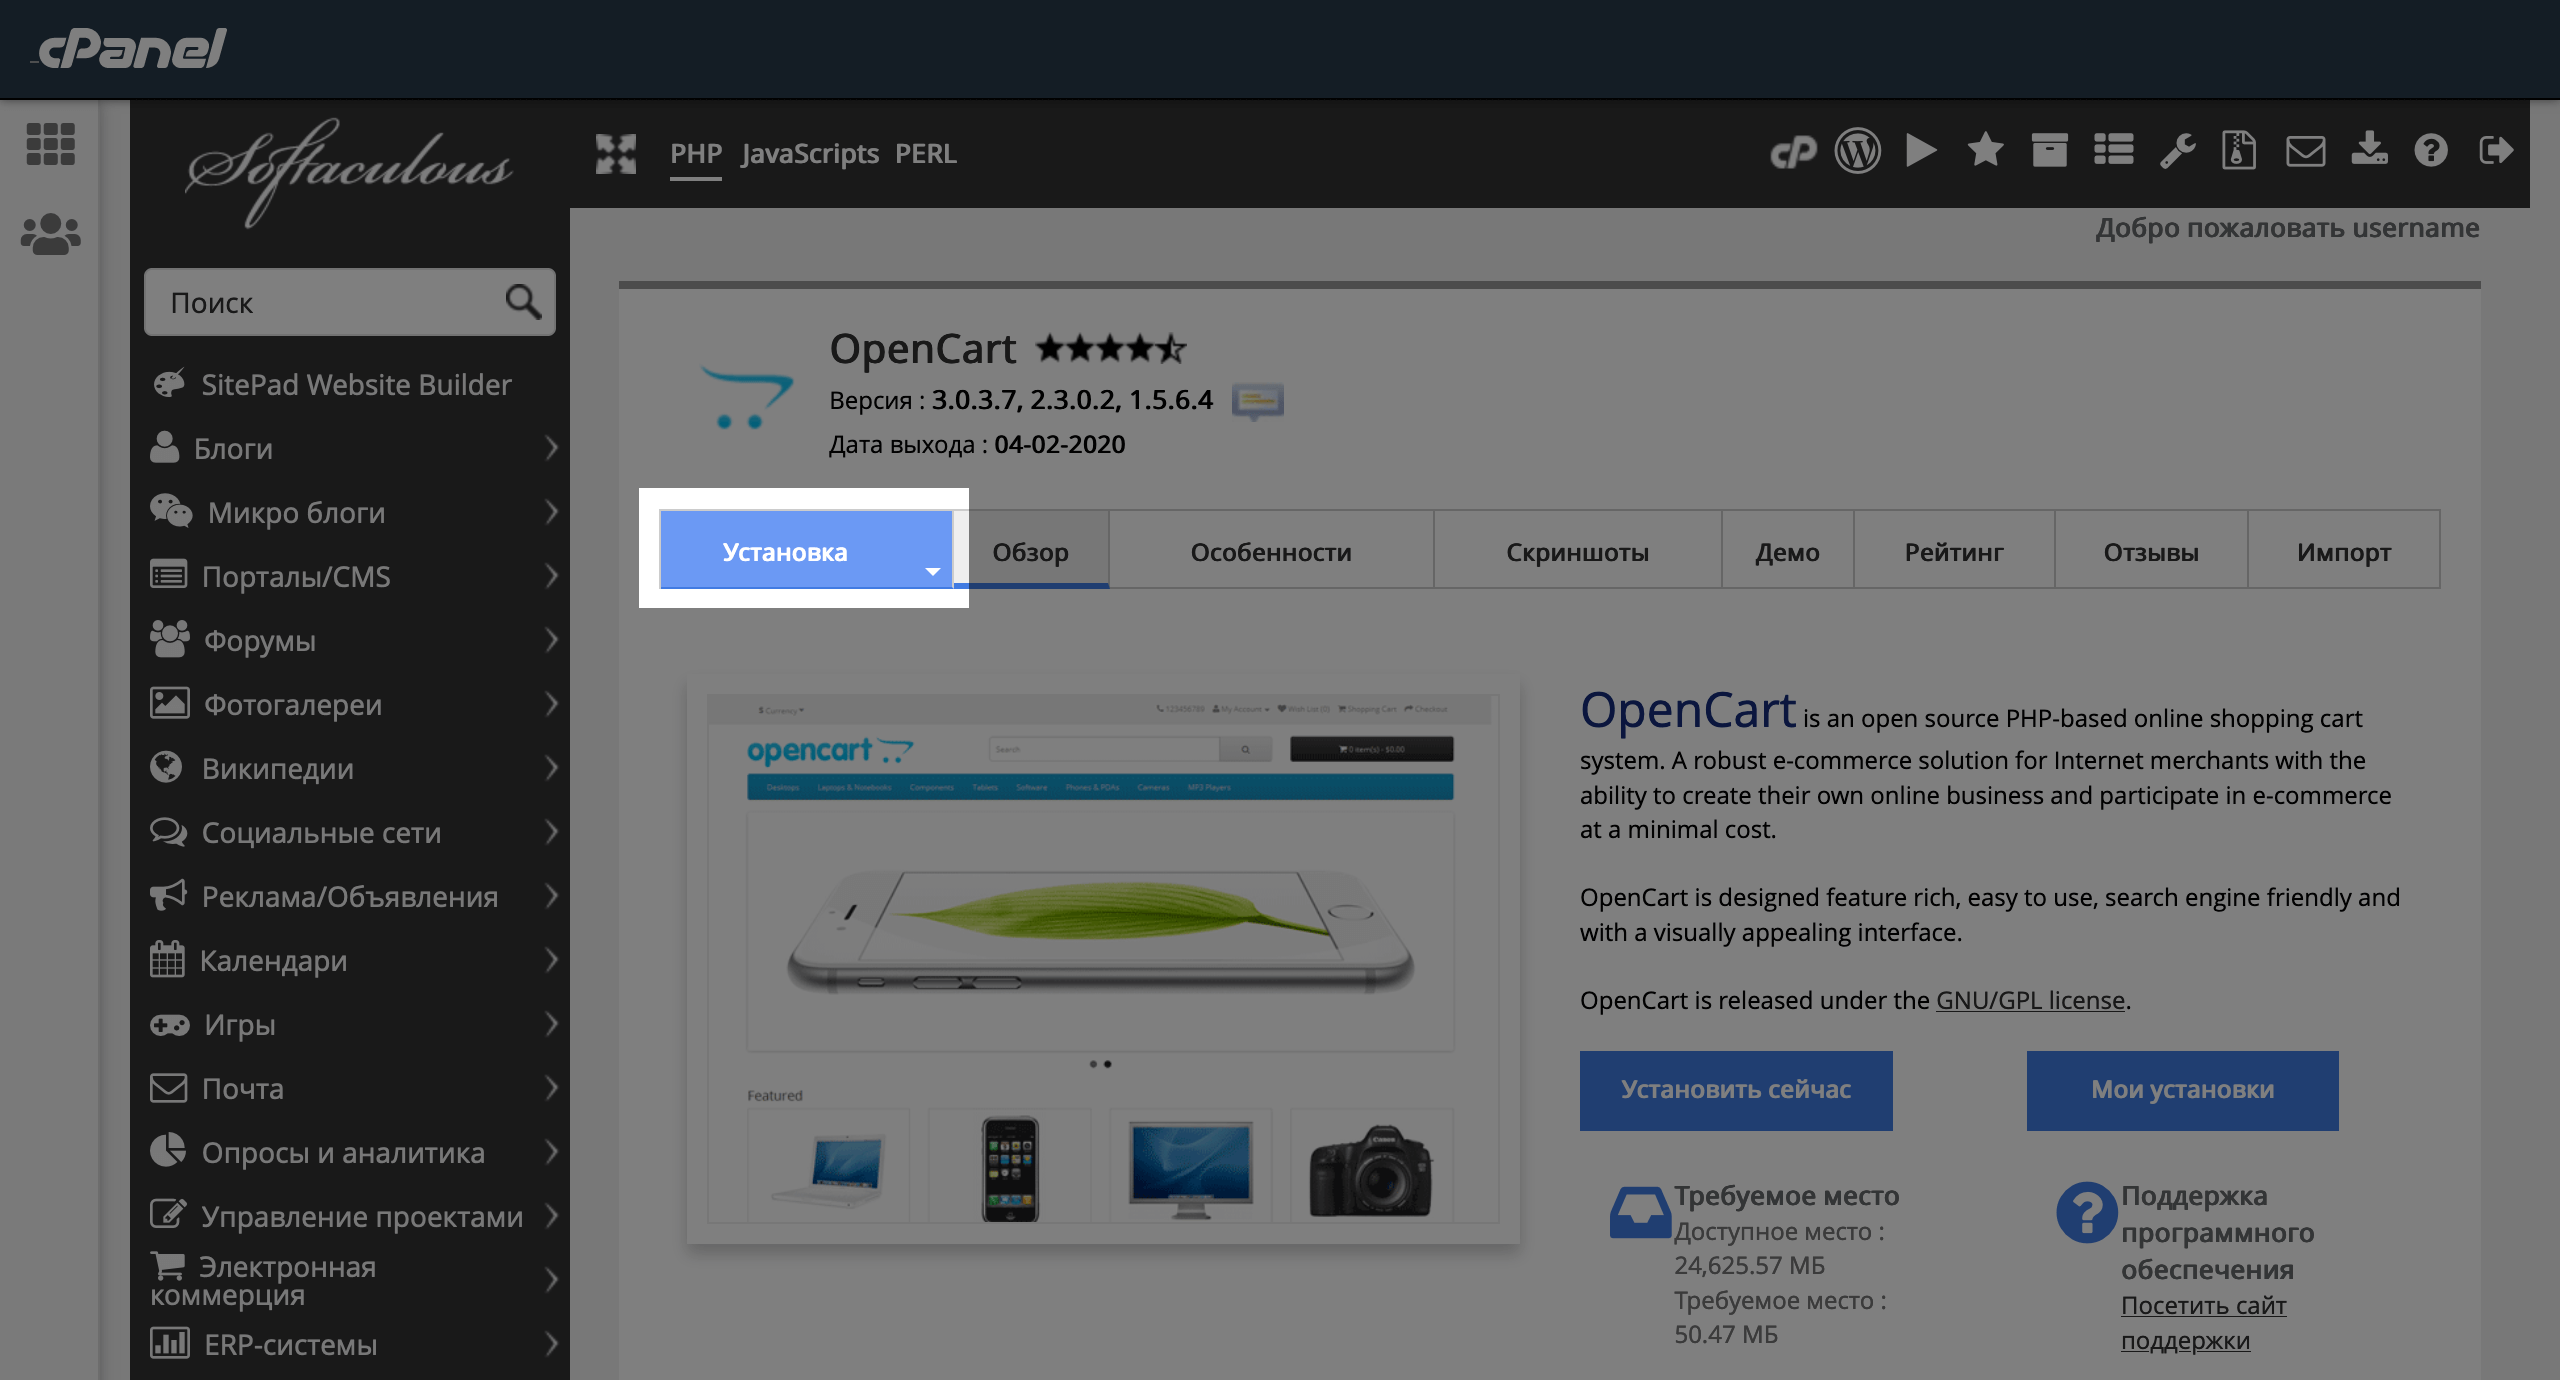2560x1380 pixels.
Task: Expand the Опросы и аналитика category
Action: pos(350,1153)
